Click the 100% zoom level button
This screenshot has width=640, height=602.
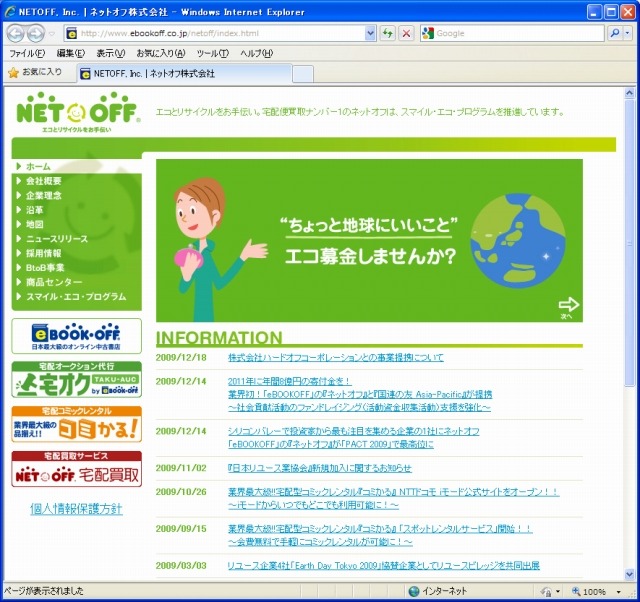coord(589,591)
